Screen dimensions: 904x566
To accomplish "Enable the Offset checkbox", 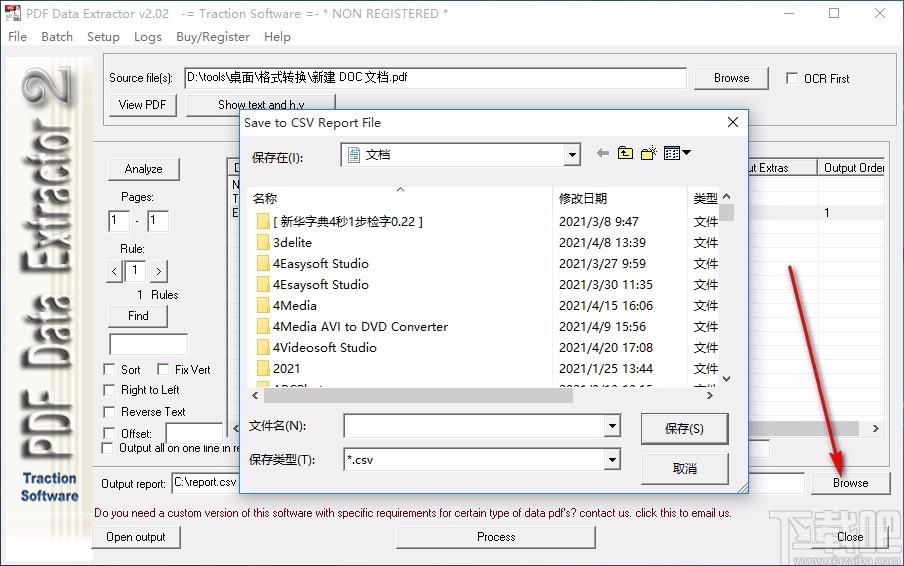I will coord(108,433).
